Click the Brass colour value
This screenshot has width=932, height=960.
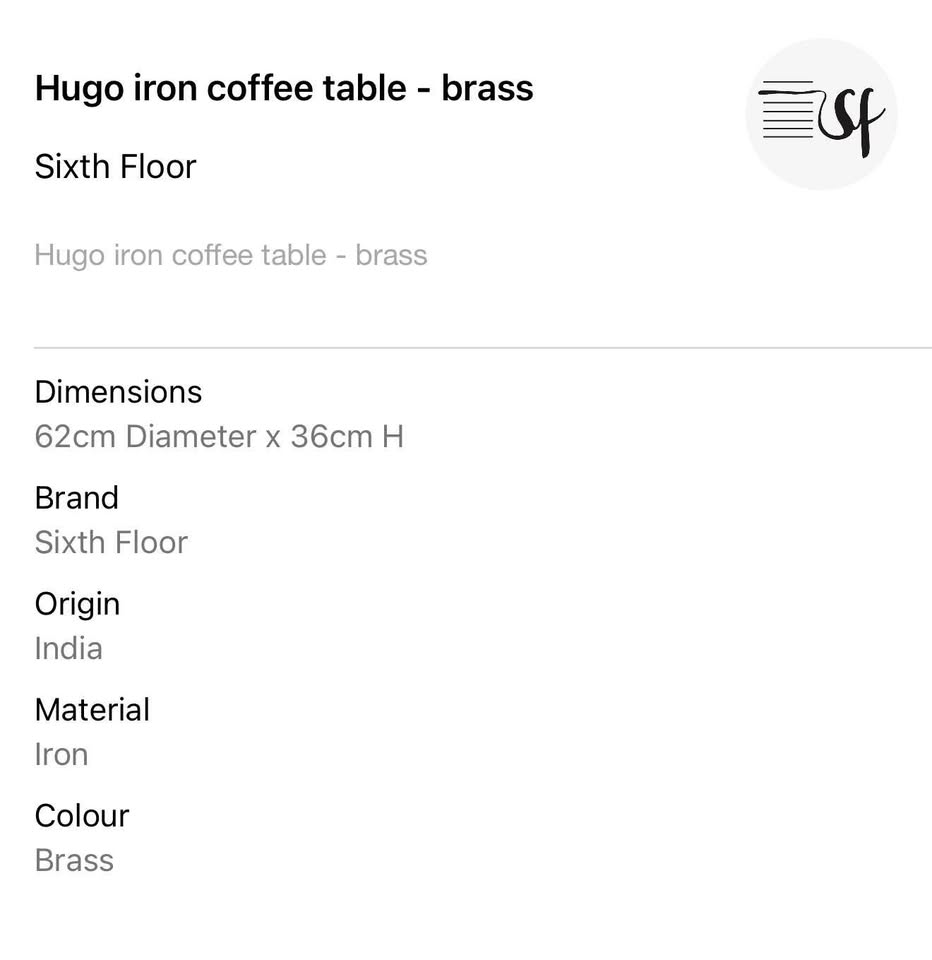74,860
